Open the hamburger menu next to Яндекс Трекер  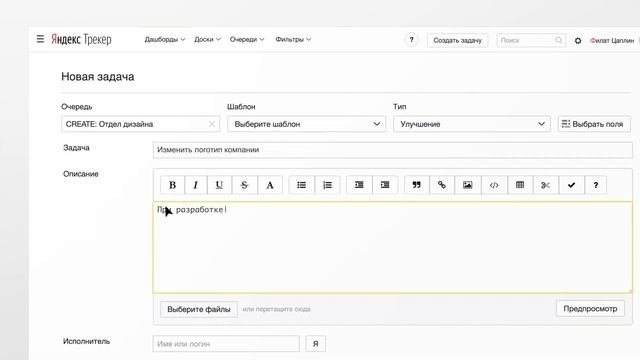coord(40,39)
